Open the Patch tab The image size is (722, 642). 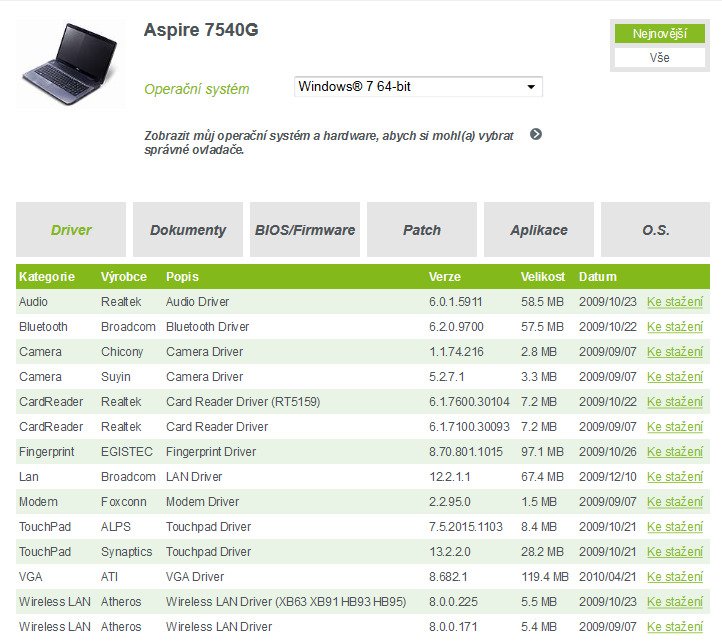[x=422, y=229]
